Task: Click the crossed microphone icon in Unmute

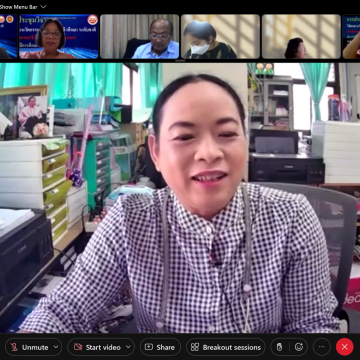Action: tap(14, 347)
